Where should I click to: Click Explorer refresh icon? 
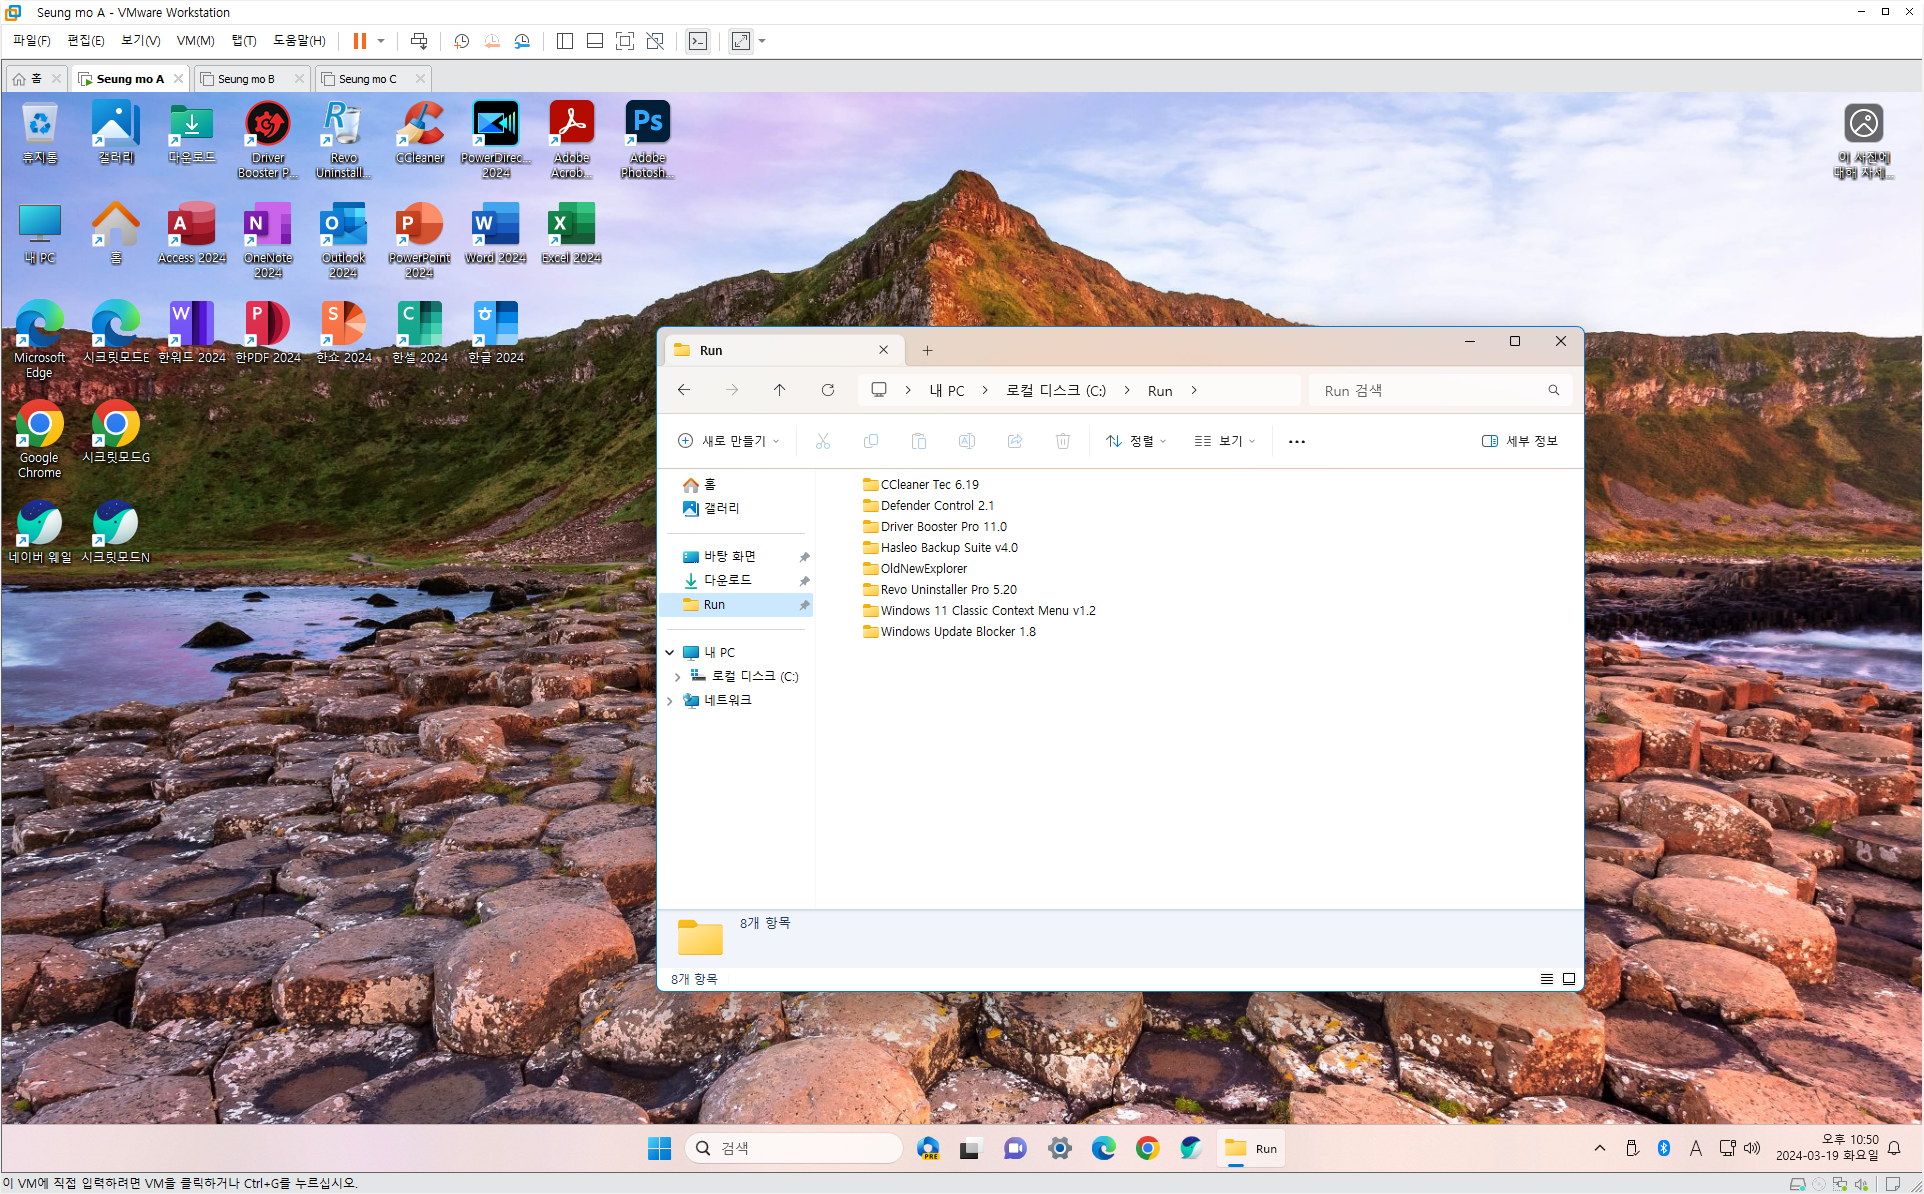(827, 390)
